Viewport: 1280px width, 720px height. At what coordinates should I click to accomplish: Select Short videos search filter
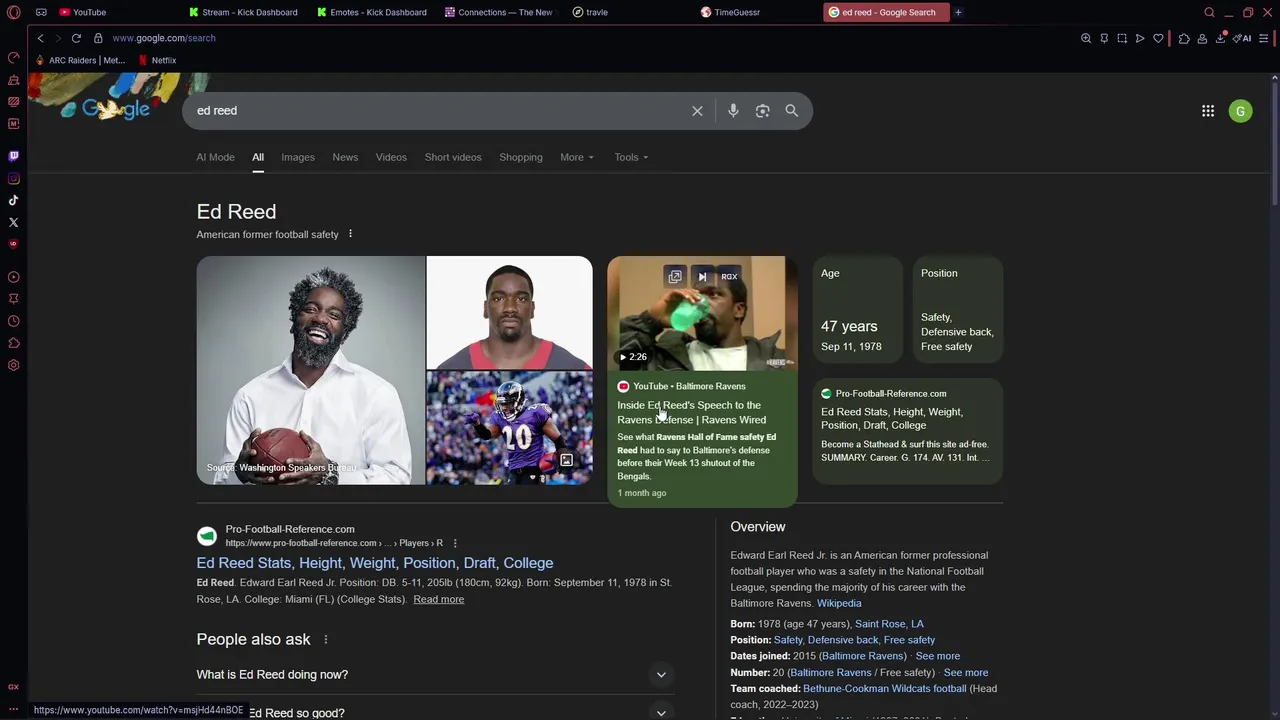453,157
